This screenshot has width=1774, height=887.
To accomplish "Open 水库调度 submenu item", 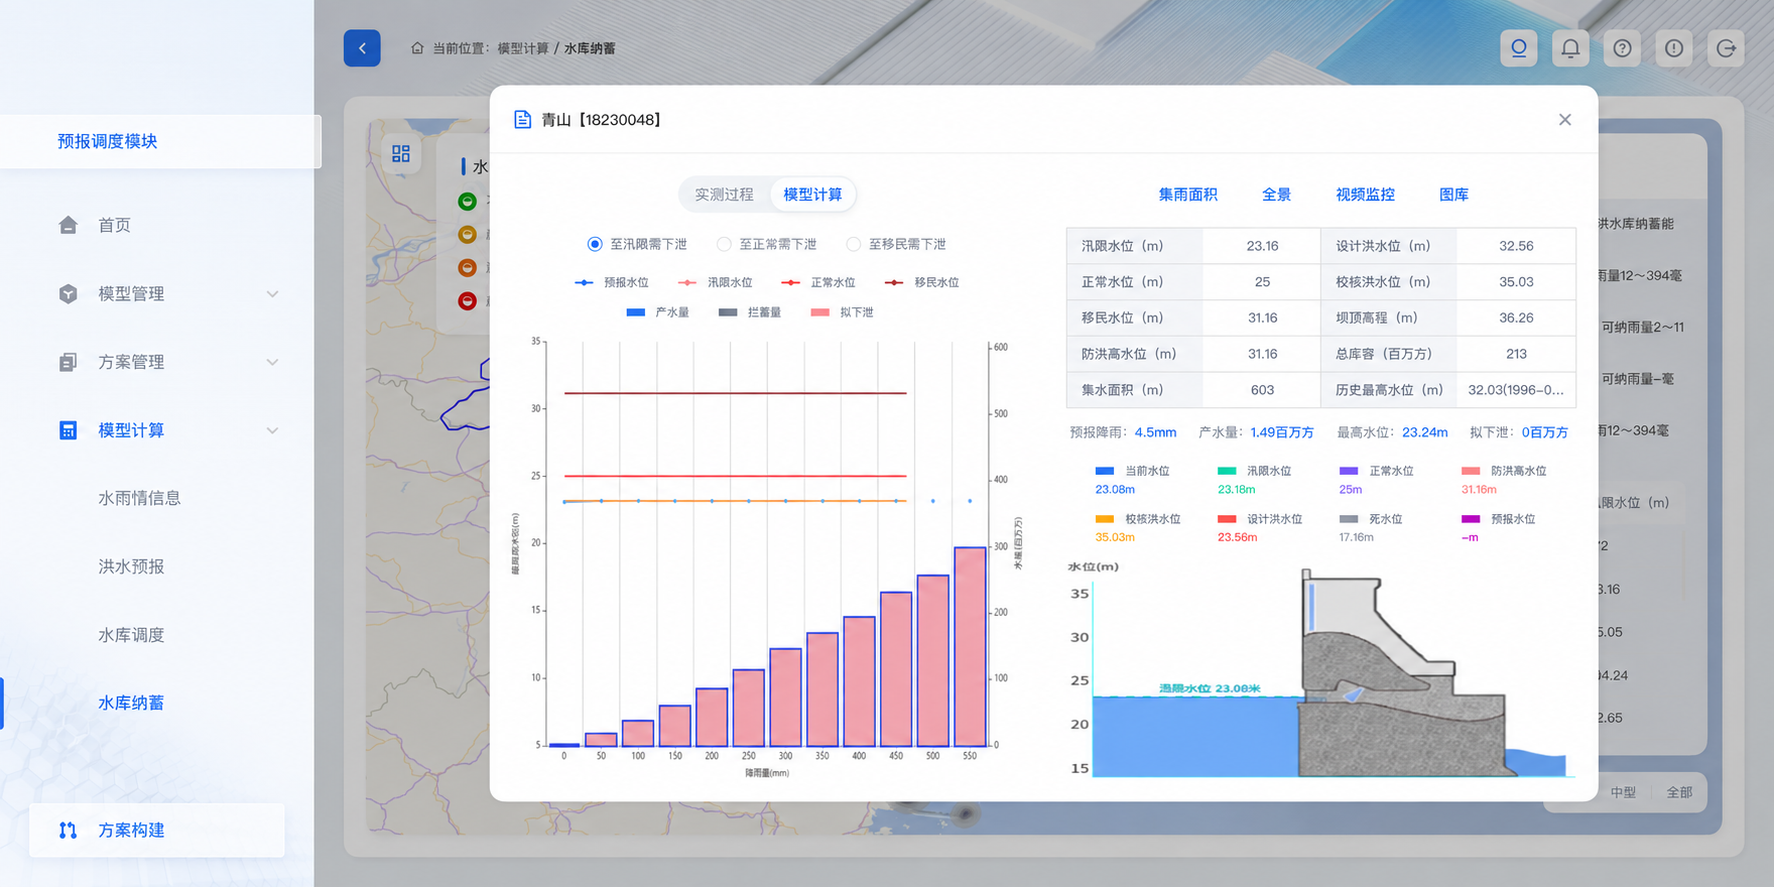I will [x=131, y=635].
